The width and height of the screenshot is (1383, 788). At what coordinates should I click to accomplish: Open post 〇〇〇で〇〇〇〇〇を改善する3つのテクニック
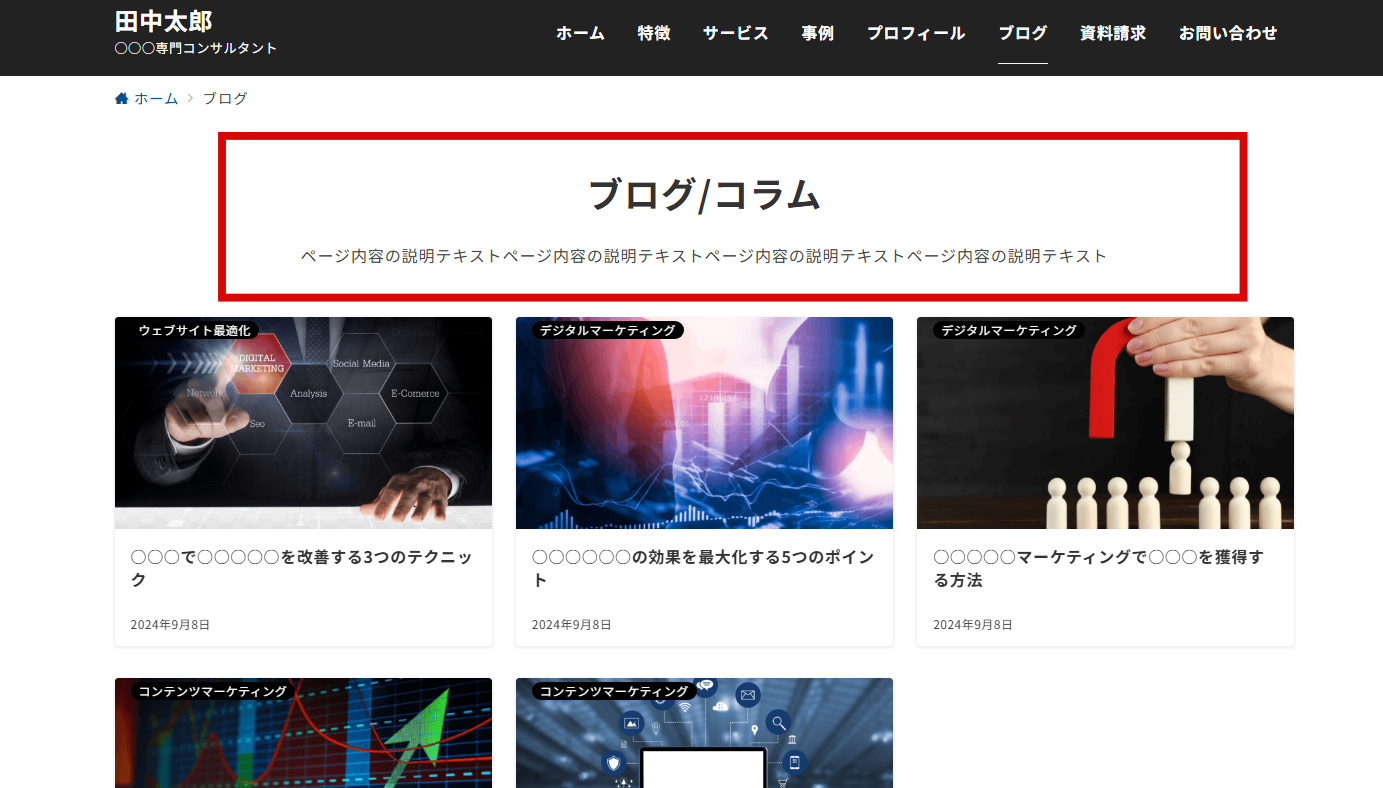tap(302, 568)
